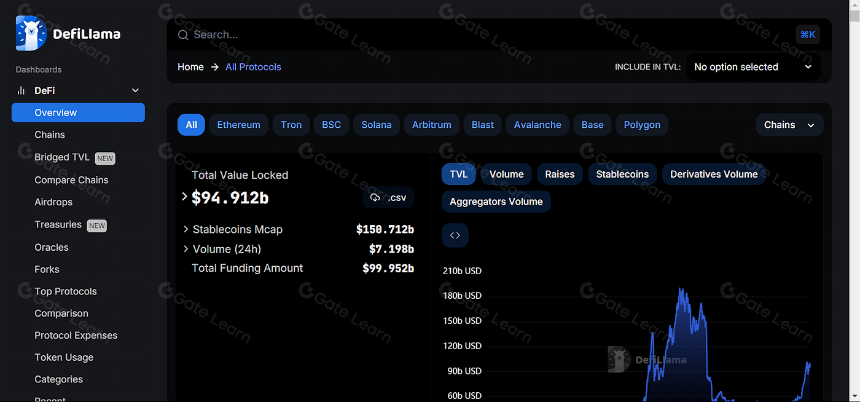Expand Total Value Locked breakdown
This screenshot has height=402, width=860.
click(185, 196)
